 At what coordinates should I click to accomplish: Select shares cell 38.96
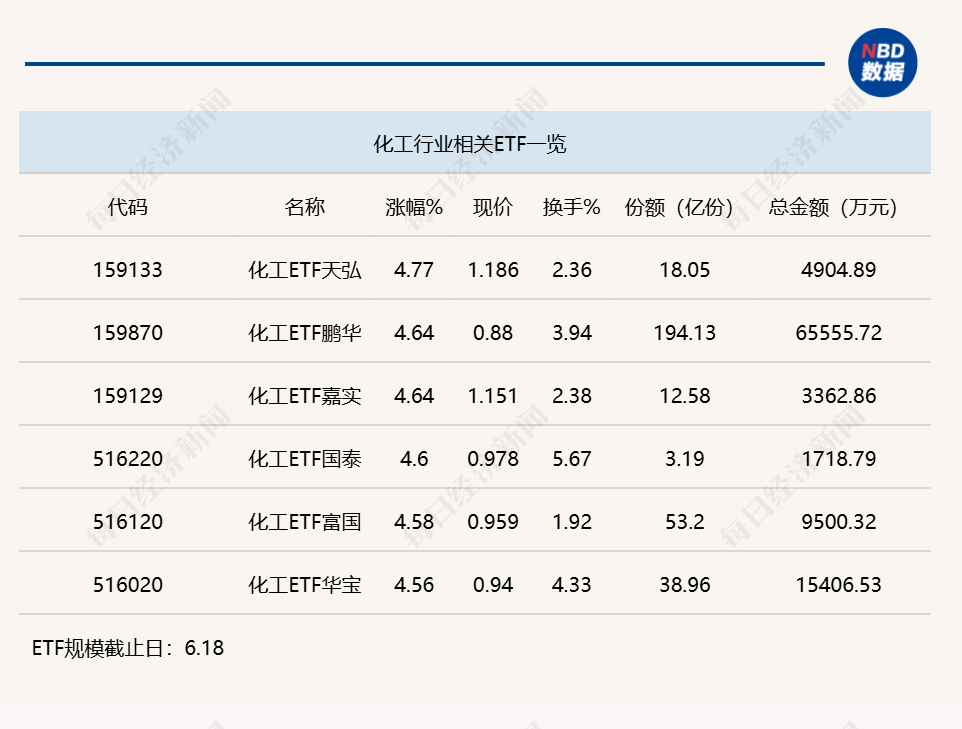point(685,585)
